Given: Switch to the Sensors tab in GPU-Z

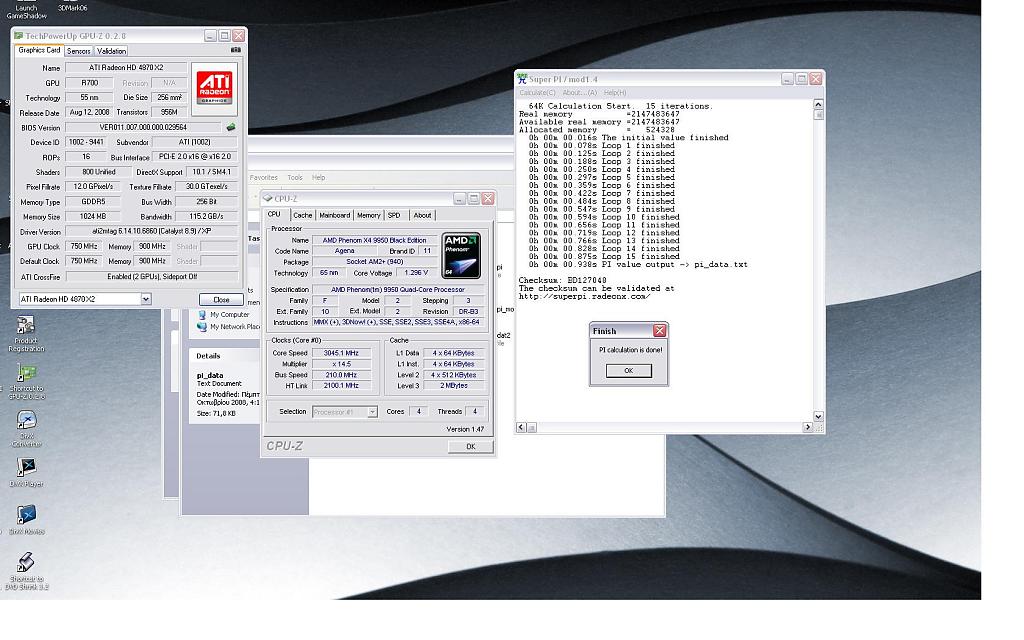Looking at the screenshot, I should coord(78,51).
